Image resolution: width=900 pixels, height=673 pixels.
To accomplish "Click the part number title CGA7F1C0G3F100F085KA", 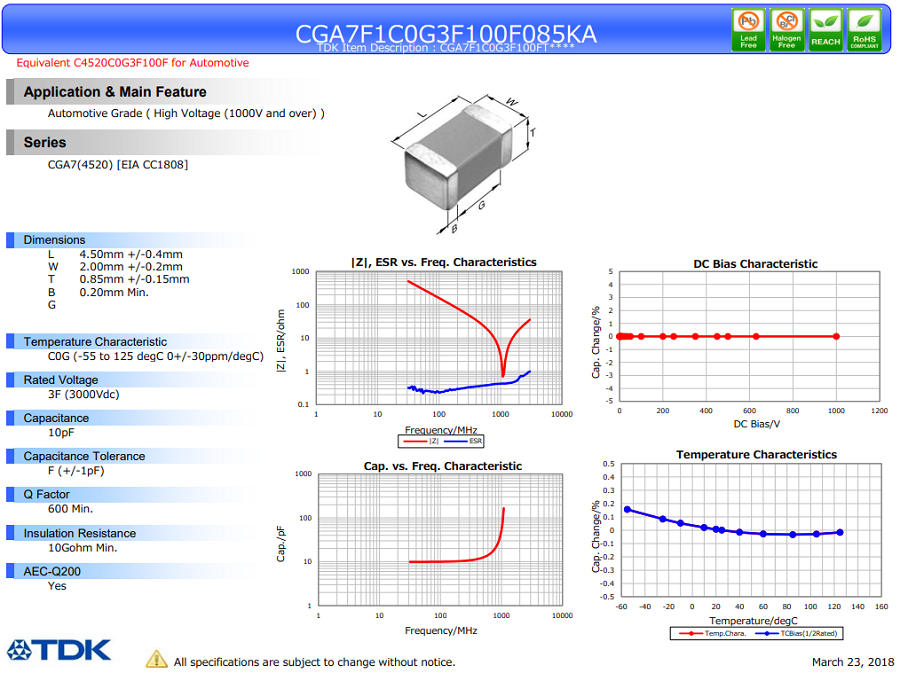I will click(x=446, y=33).
